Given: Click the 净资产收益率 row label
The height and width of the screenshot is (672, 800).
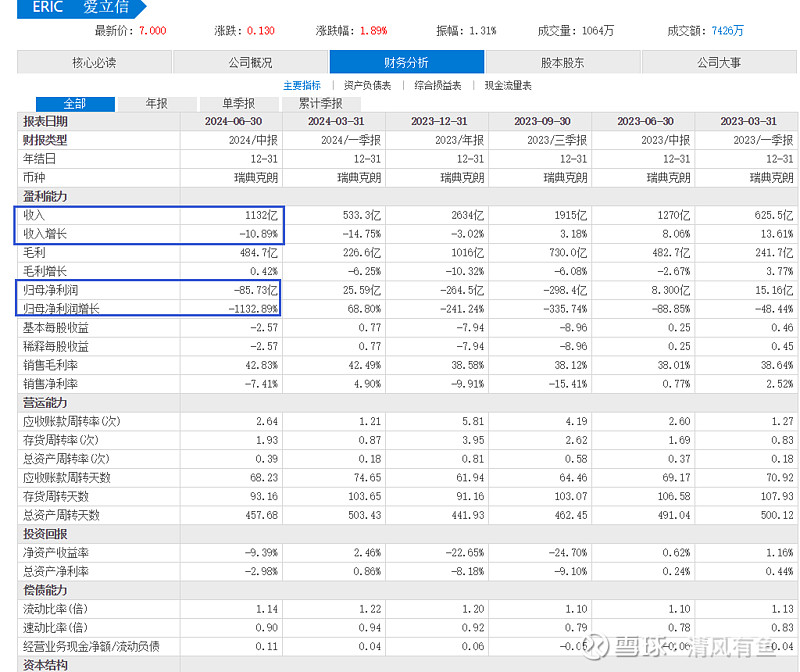Looking at the screenshot, I should pyautogui.click(x=56, y=553).
